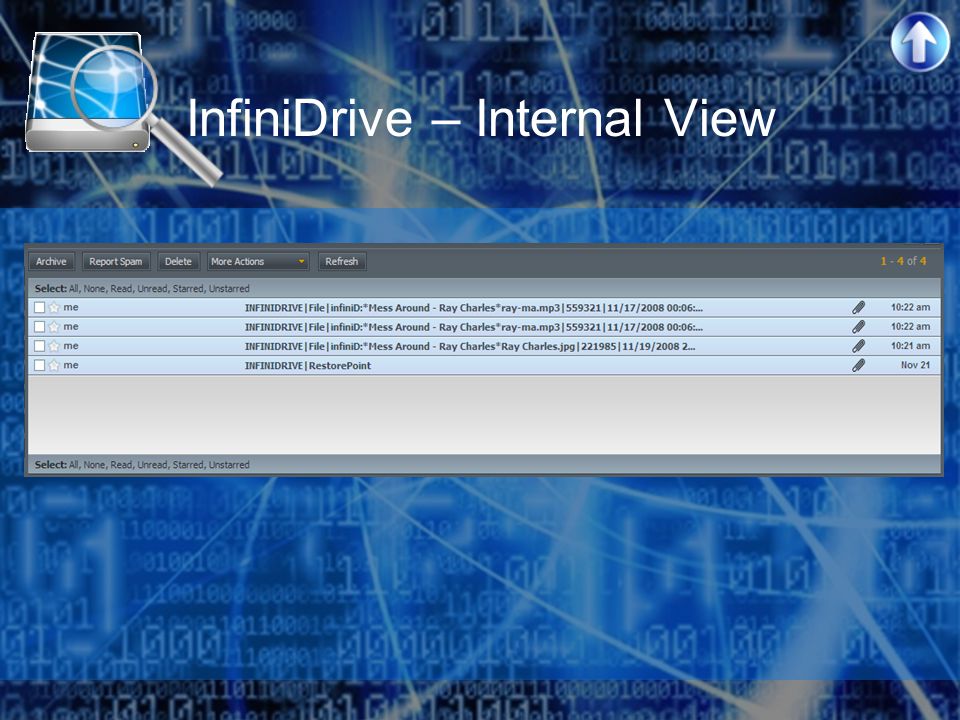960x720 pixels.
Task: Choose Starred in the footer Select row
Action: click(x=189, y=465)
